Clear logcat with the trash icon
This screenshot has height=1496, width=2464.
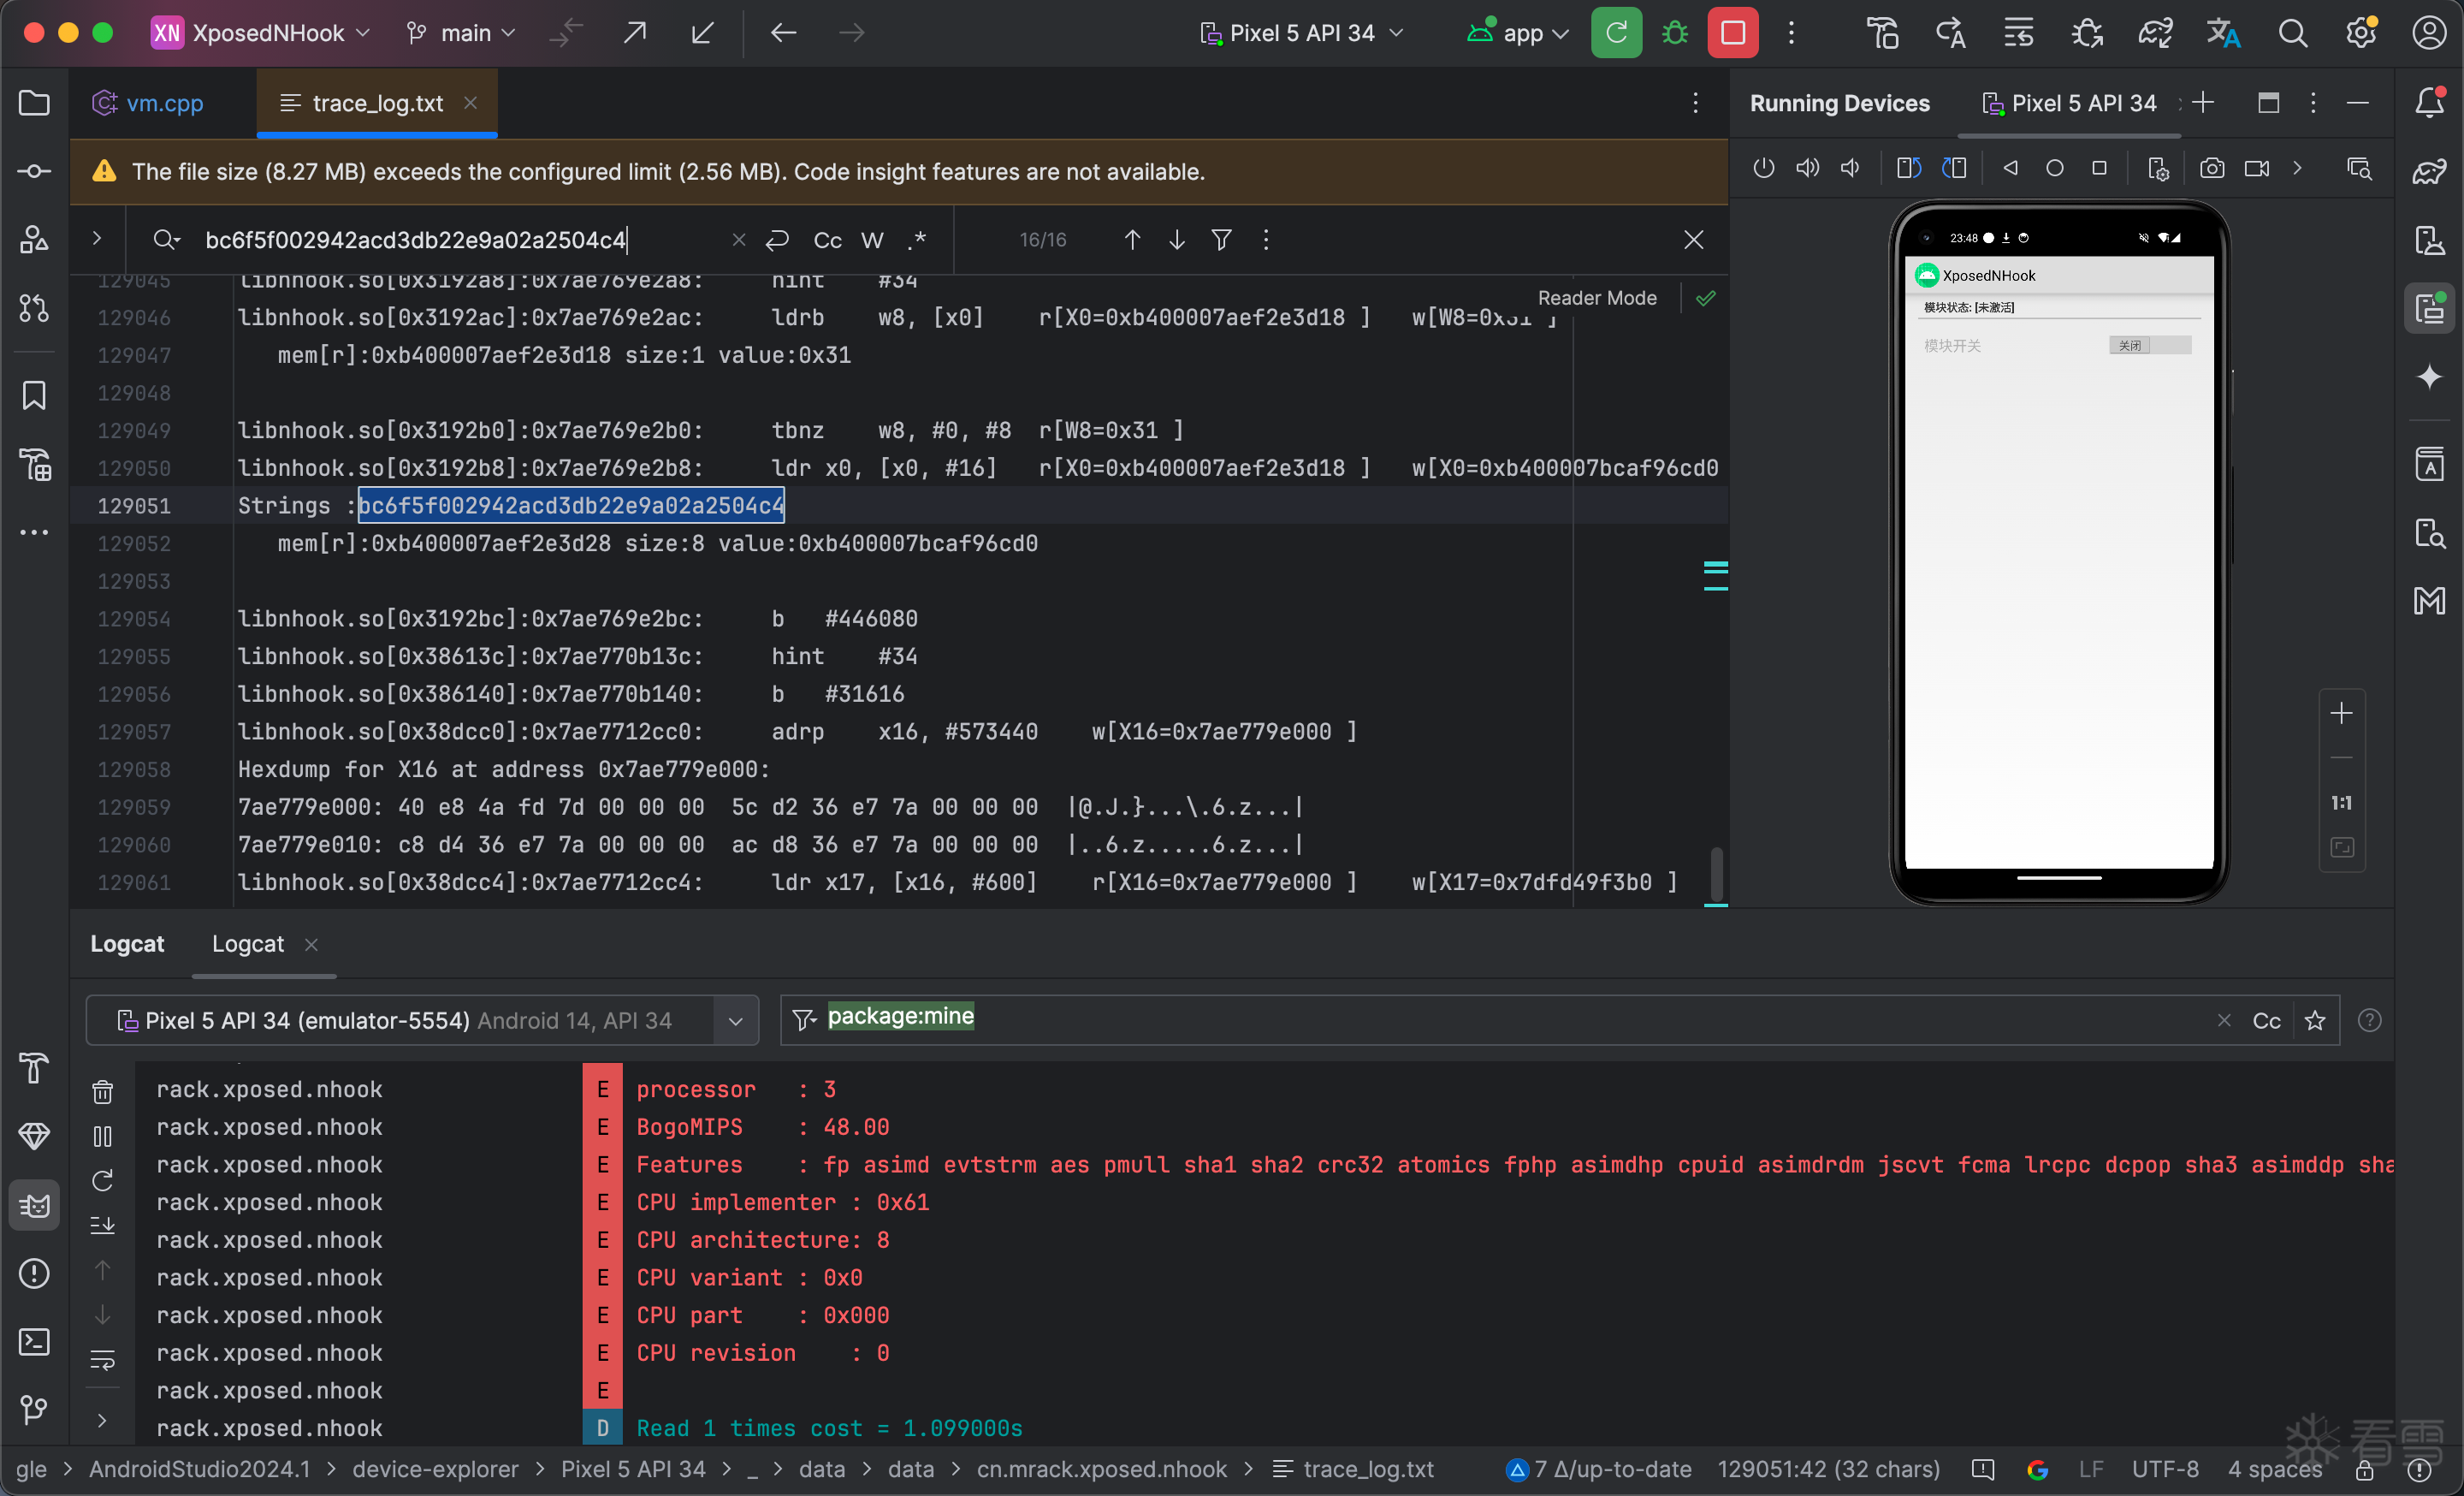click(x=102, y=1091)
